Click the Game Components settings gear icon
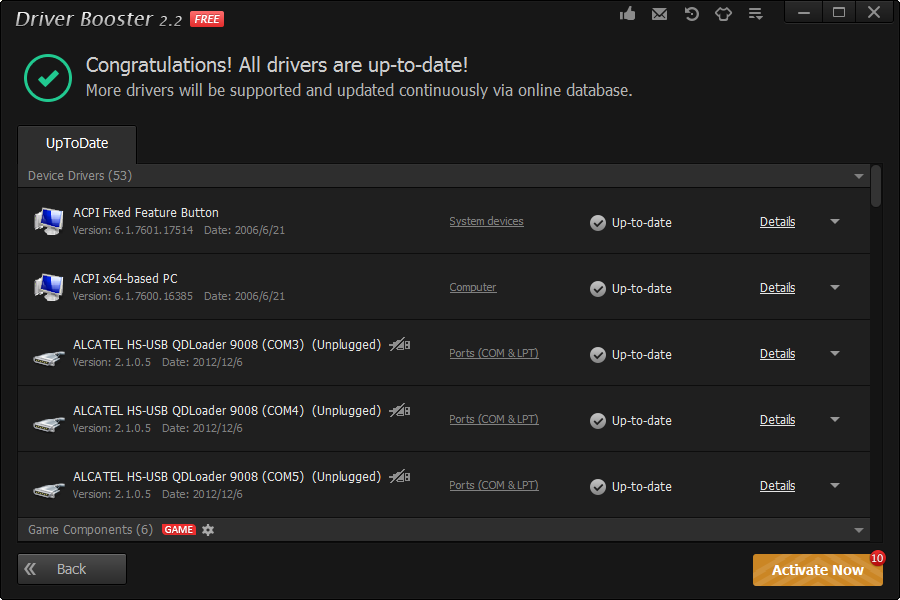Viewport: 900px width, 600px height. [208, 530]
